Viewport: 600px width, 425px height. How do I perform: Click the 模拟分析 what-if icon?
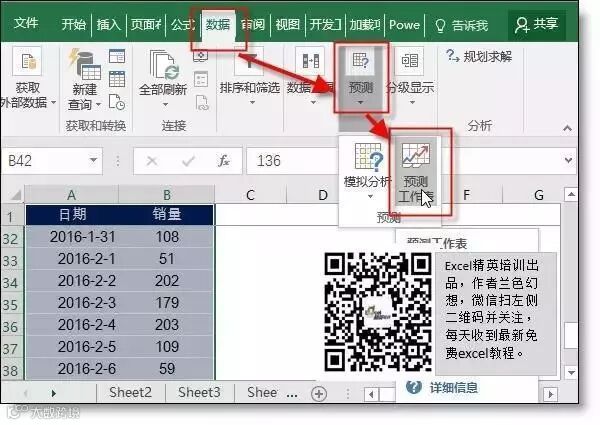(x=368, y=156)
